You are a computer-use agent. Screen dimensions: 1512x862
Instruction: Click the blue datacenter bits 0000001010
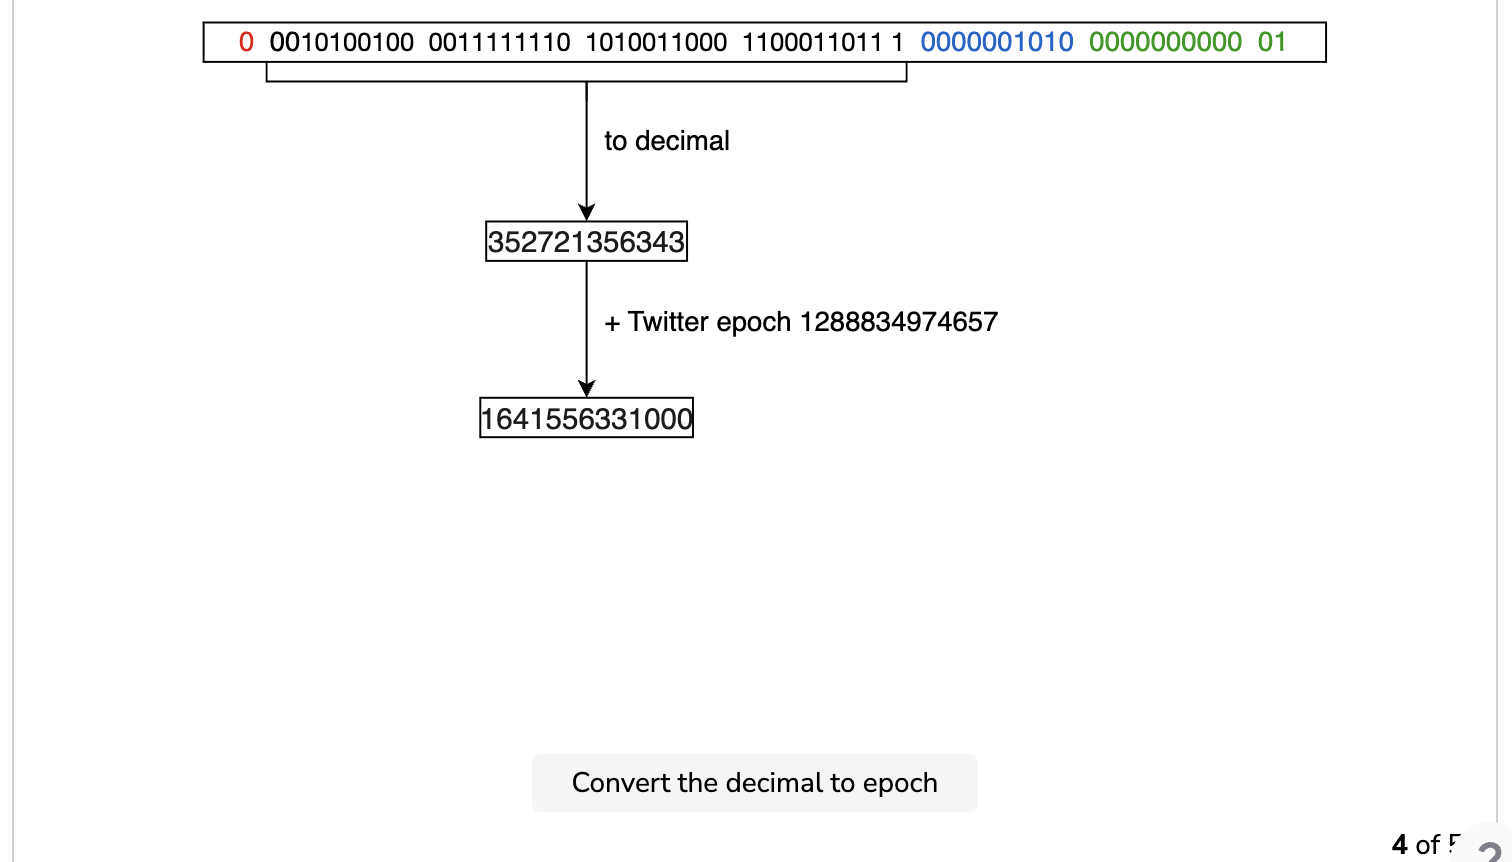coord(997,42)
